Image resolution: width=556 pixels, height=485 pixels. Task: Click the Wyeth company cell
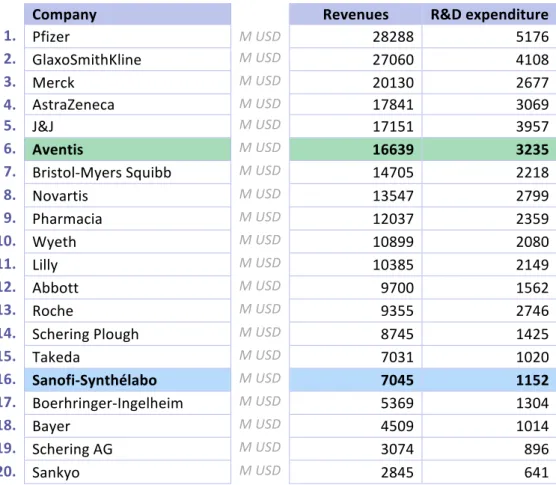(128, 241)
